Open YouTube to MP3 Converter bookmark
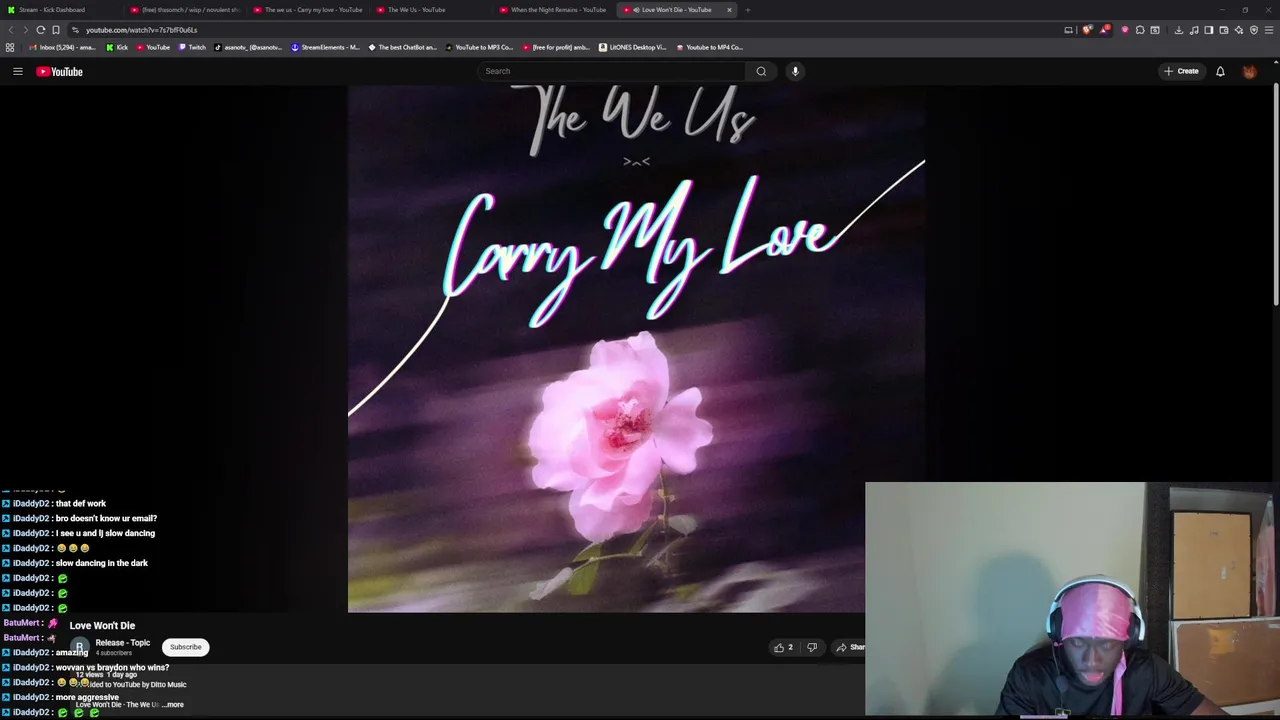Image resolution: width=1280 pixels, height=720 pixels. pyautogui.click(x=479, y=47)
